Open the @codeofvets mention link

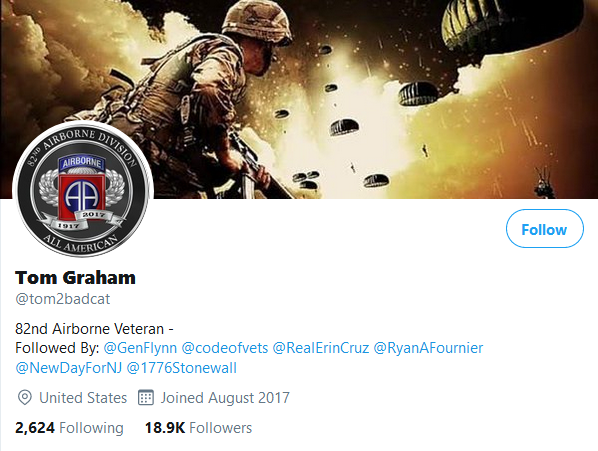click(225, 348)
